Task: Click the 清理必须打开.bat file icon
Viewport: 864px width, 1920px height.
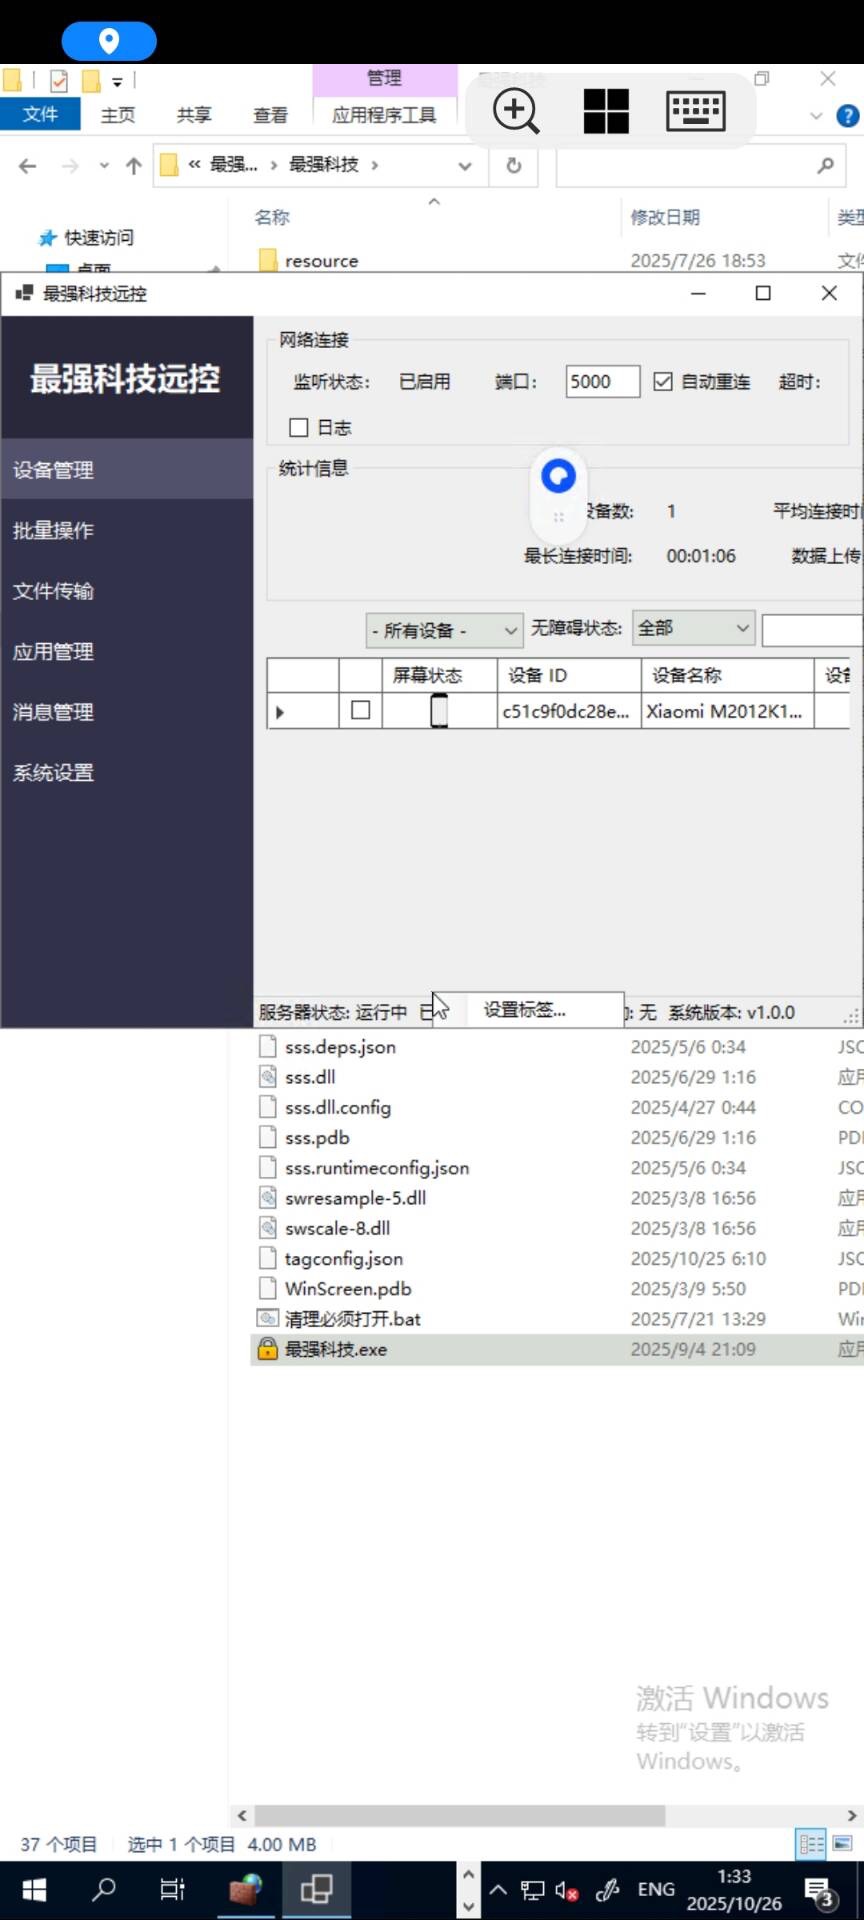Action: (x=267, y=1319)
